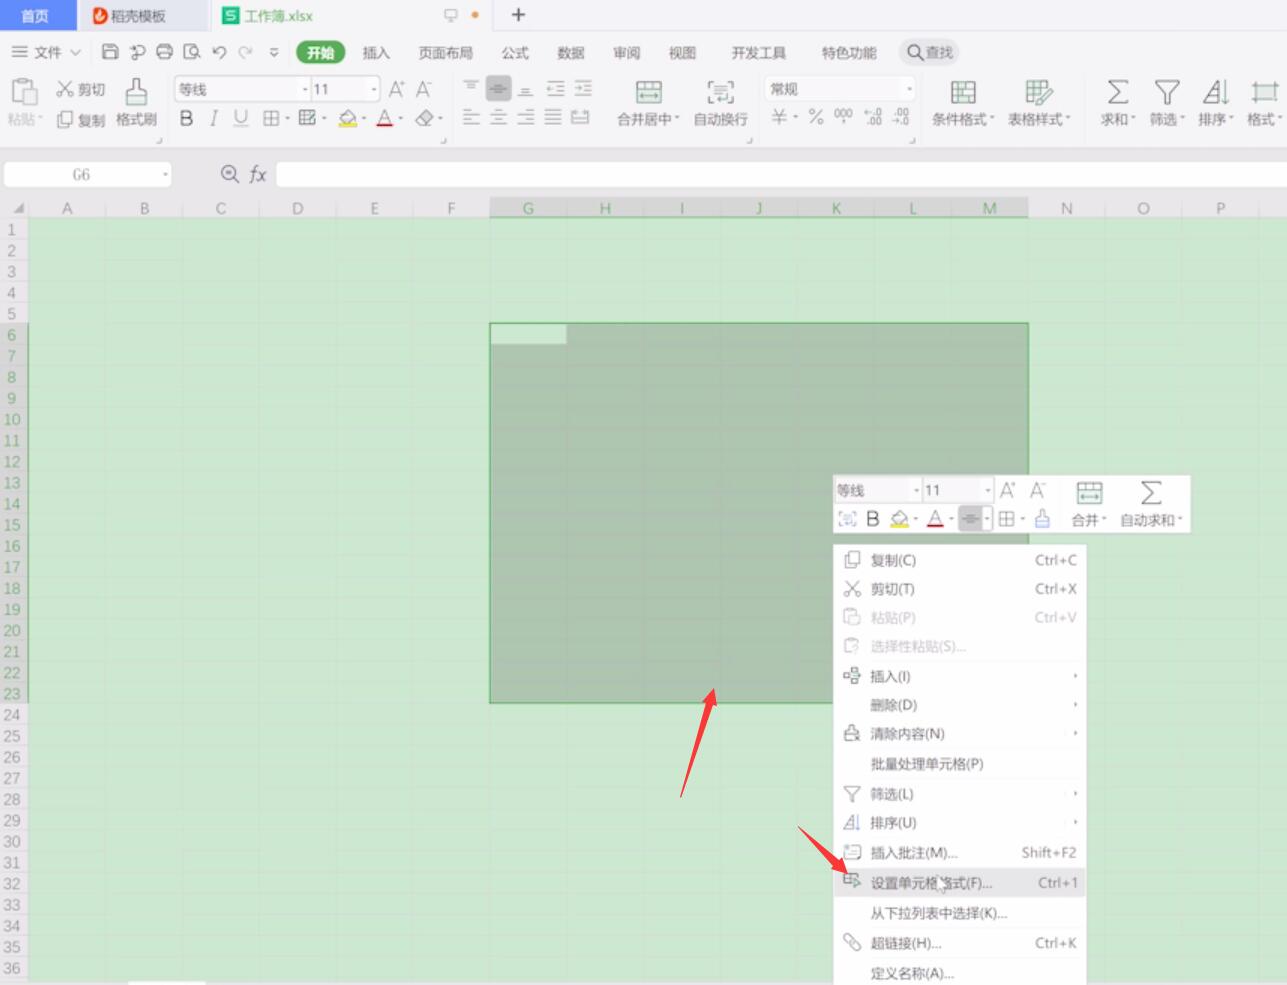Switch to the 页面布局 ribbon tab

pyautogui.click(x=446, y=53)
